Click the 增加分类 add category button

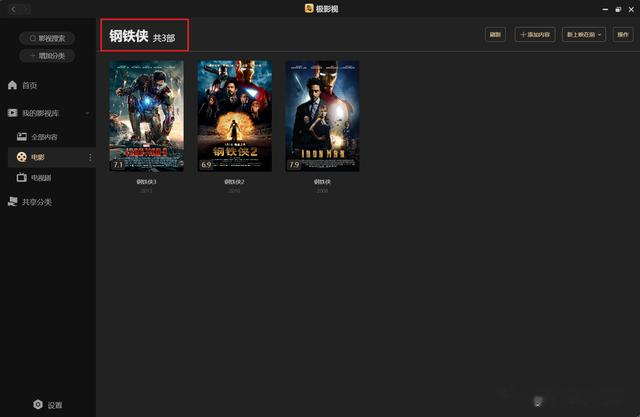[x=47, y=56]
